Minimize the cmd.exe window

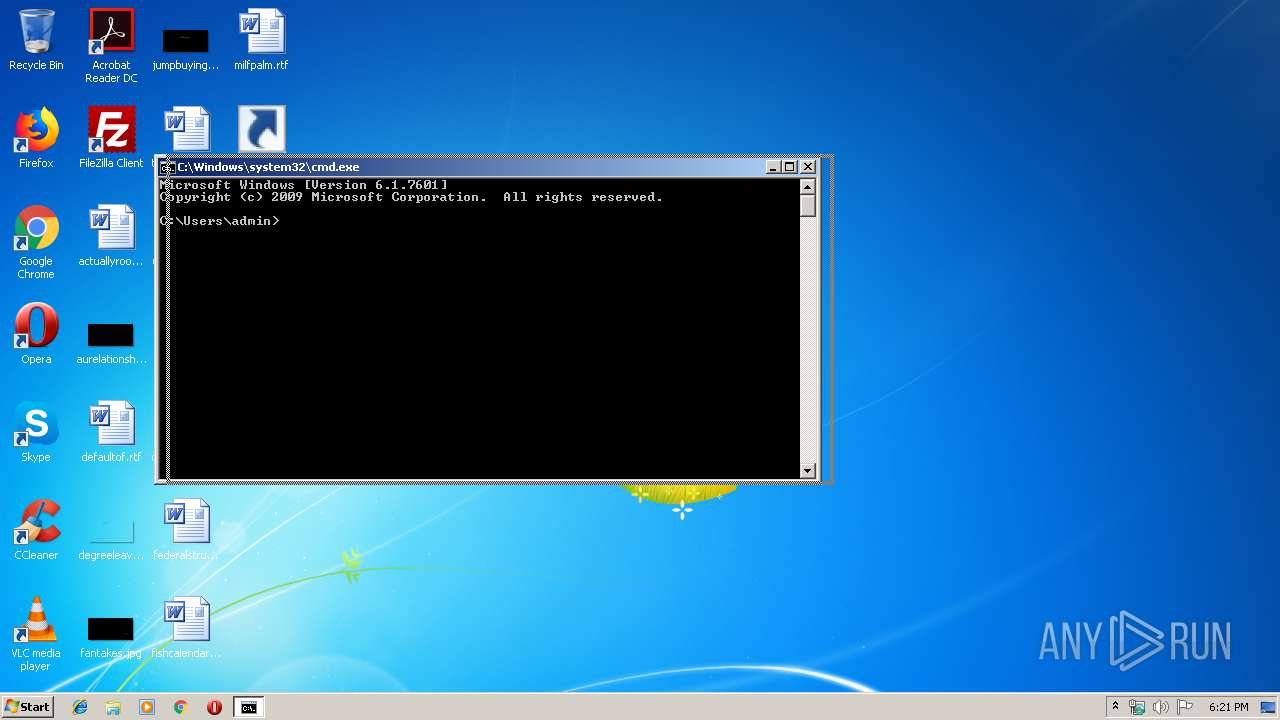click(773, 167)
